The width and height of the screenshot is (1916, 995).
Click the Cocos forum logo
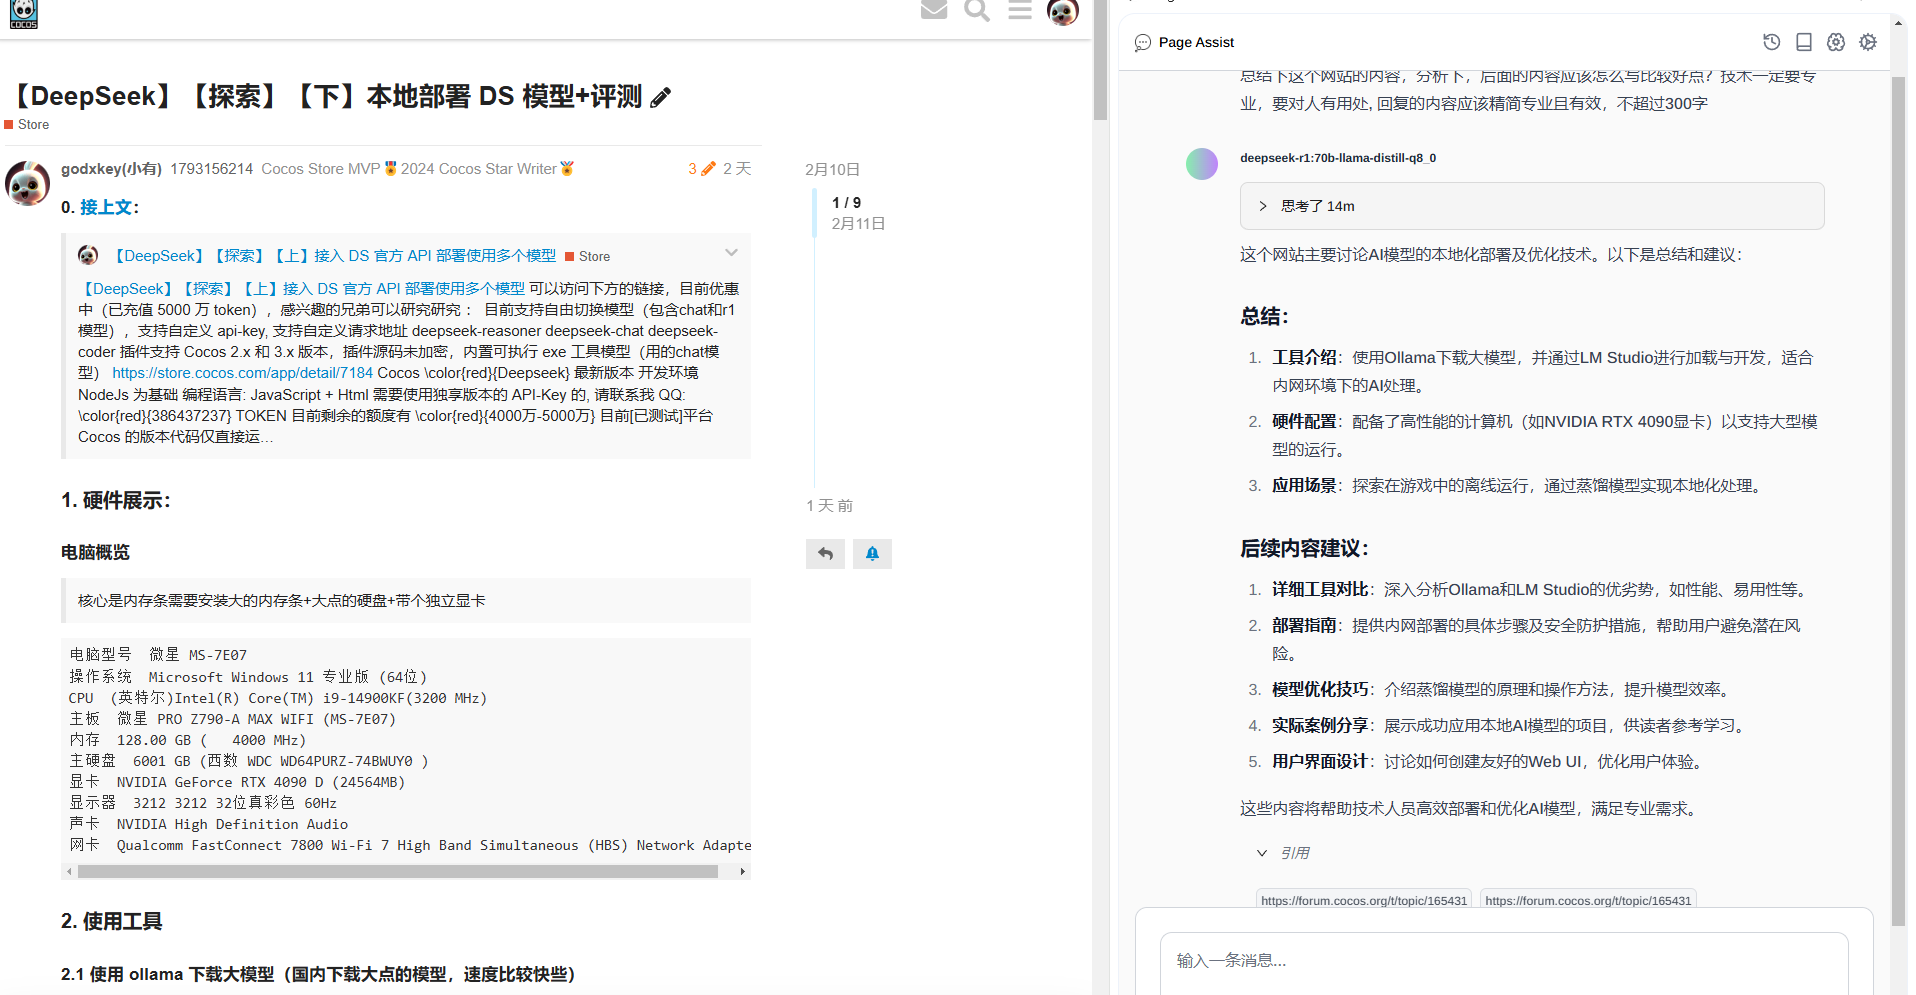[24, 14]
